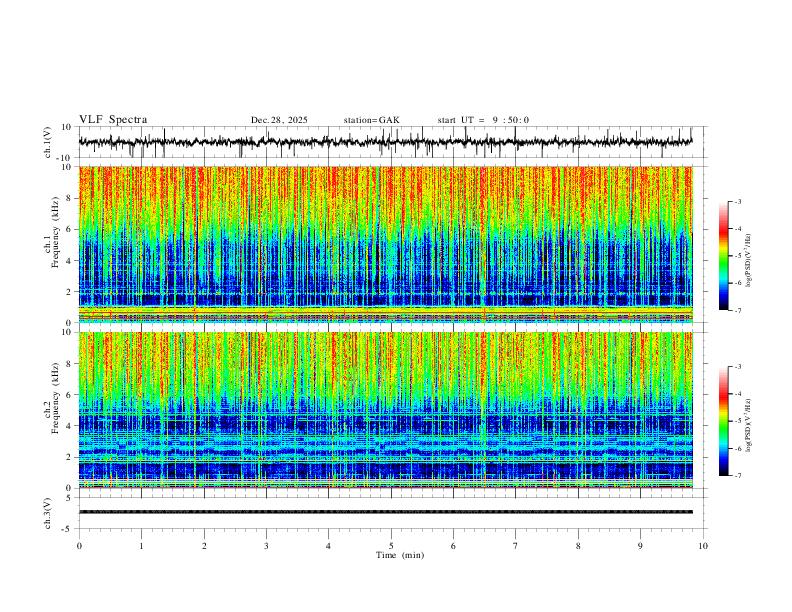Click the "ch.1(V)" waveform axis label

pyautogui.click(x=48, y=142)
